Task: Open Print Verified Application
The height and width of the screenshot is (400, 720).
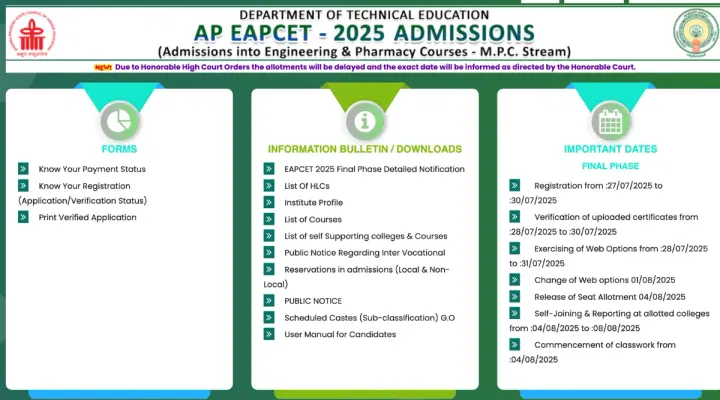Action: 87,217
